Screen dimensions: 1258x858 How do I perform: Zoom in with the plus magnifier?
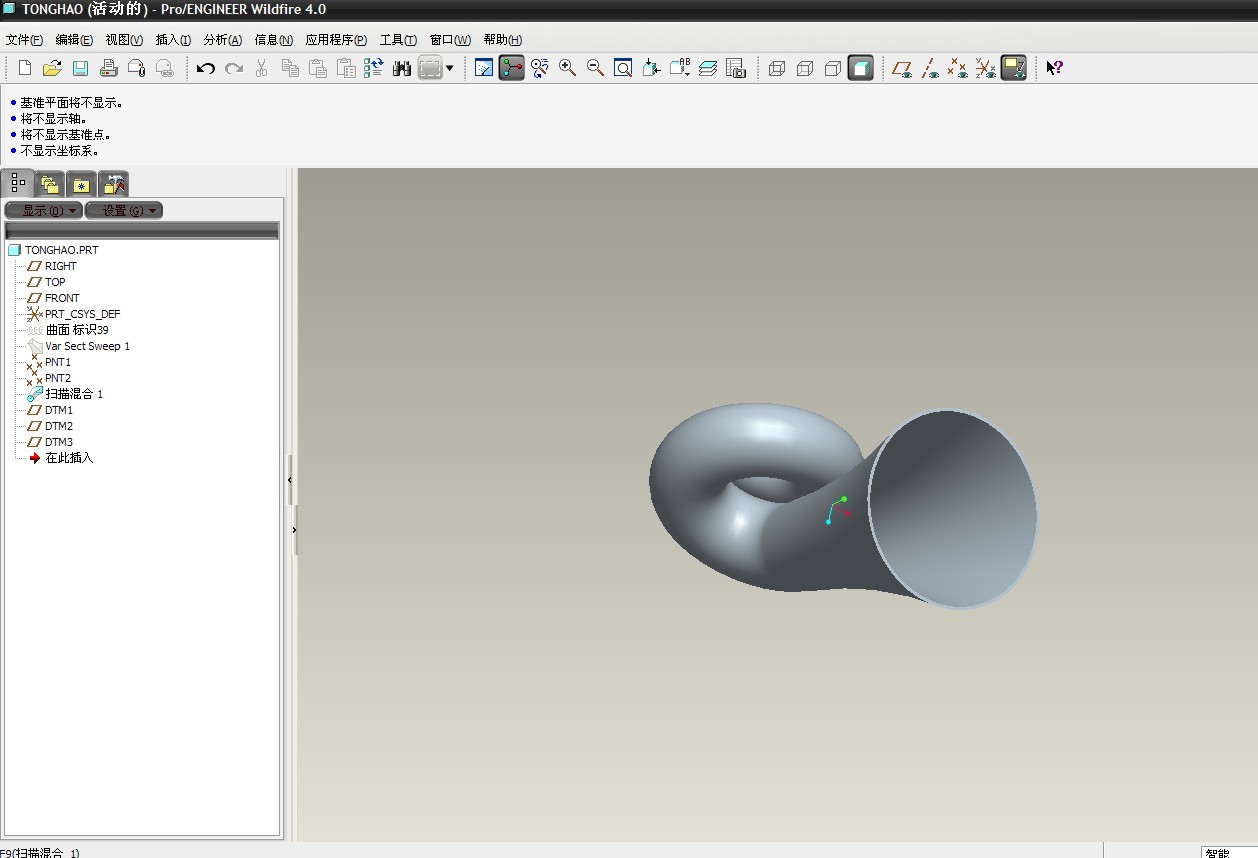568,68
